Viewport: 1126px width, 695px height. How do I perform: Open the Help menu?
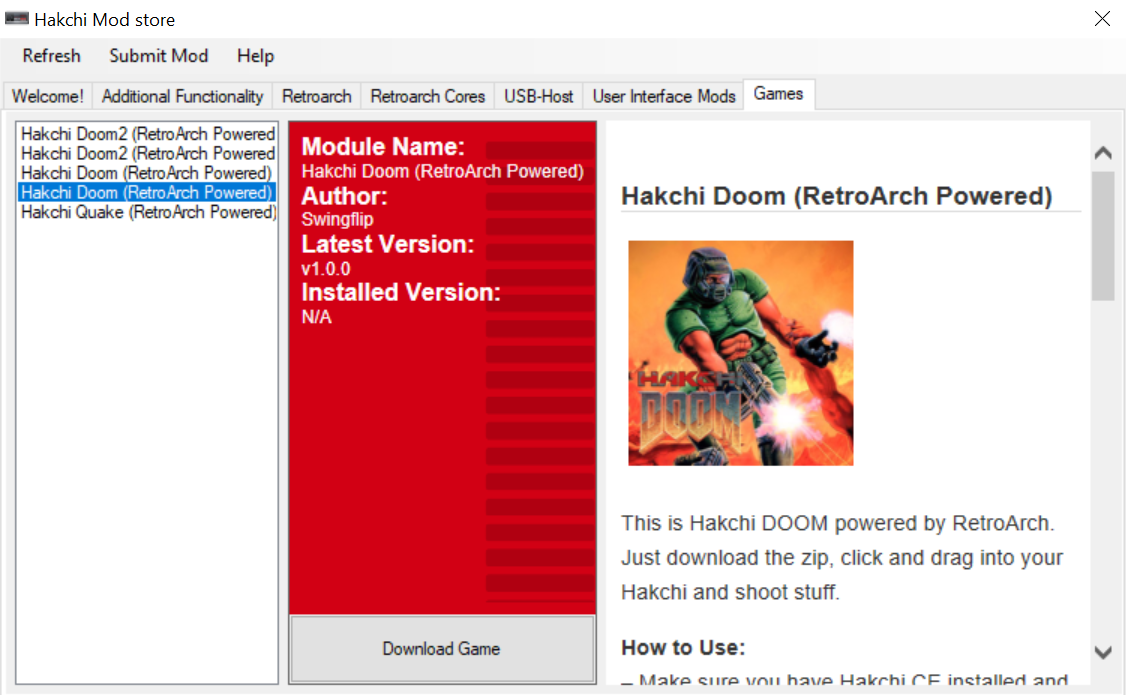256,56
